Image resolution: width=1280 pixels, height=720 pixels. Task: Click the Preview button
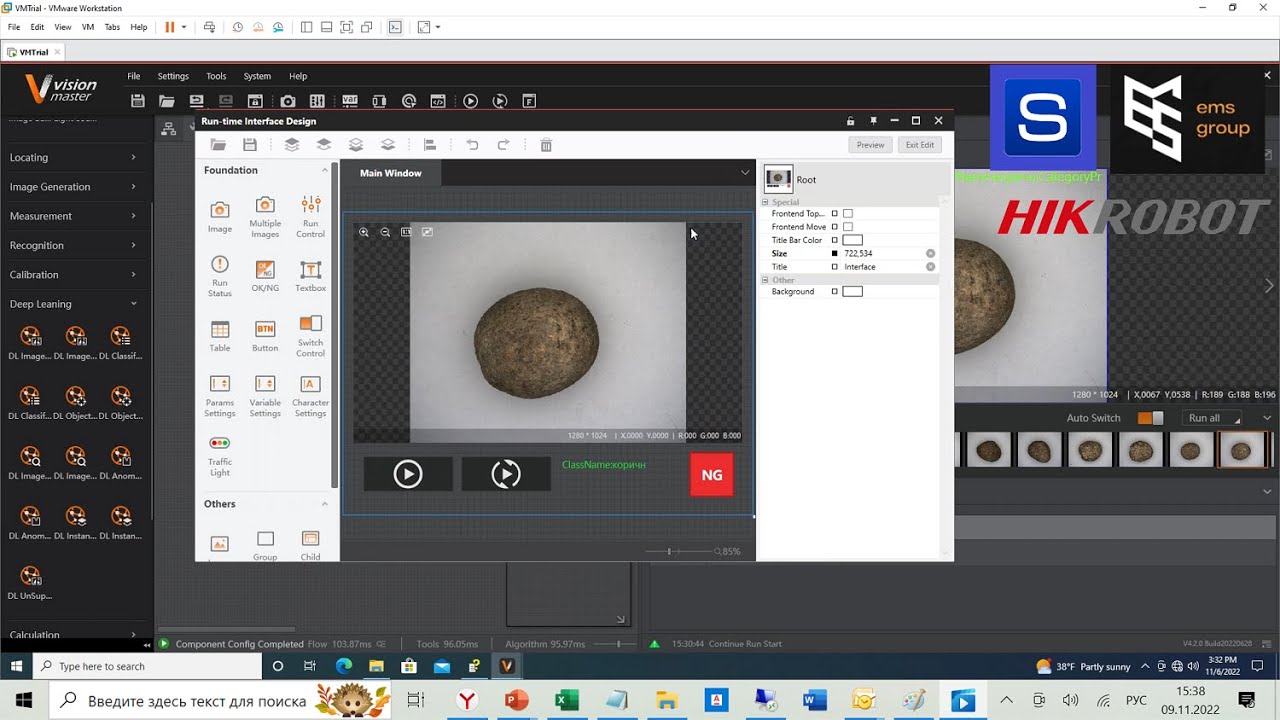point(870,145)
